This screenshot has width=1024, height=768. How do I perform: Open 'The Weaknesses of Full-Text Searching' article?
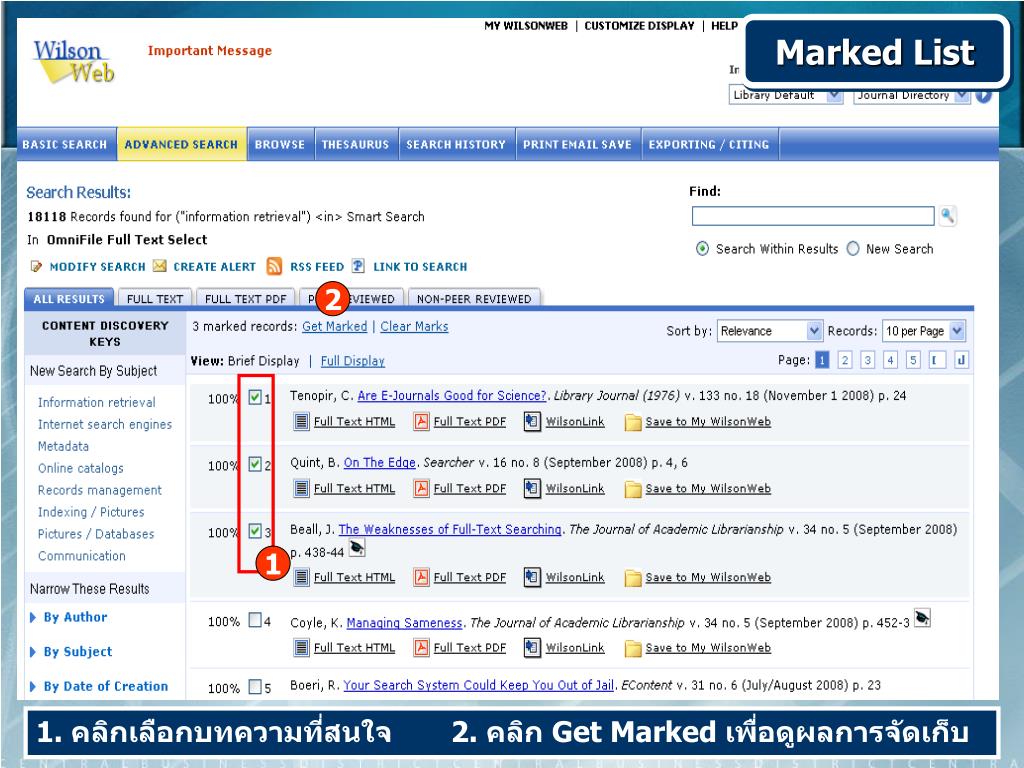450,529
